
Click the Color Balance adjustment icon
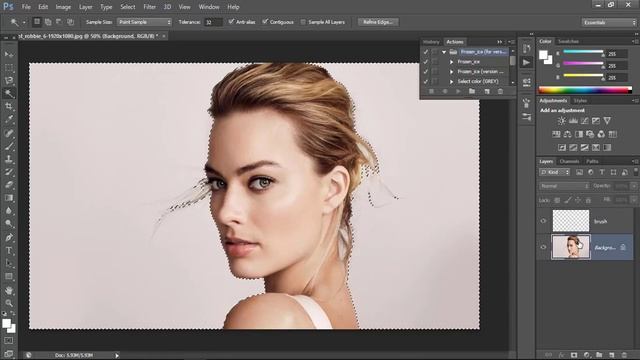[x=567, y=134]
